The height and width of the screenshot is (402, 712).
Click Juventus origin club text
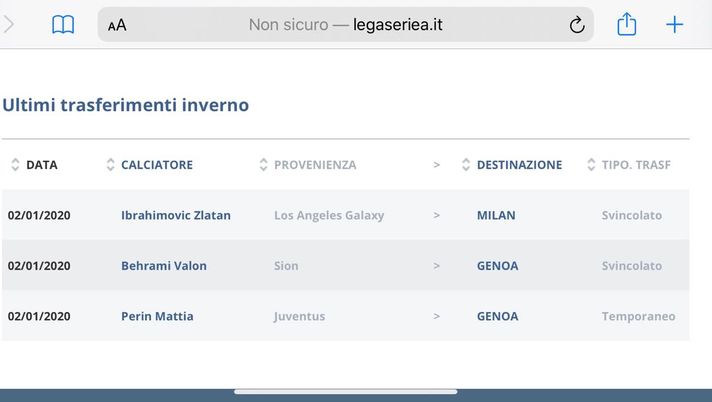click(x=299, y=316)
